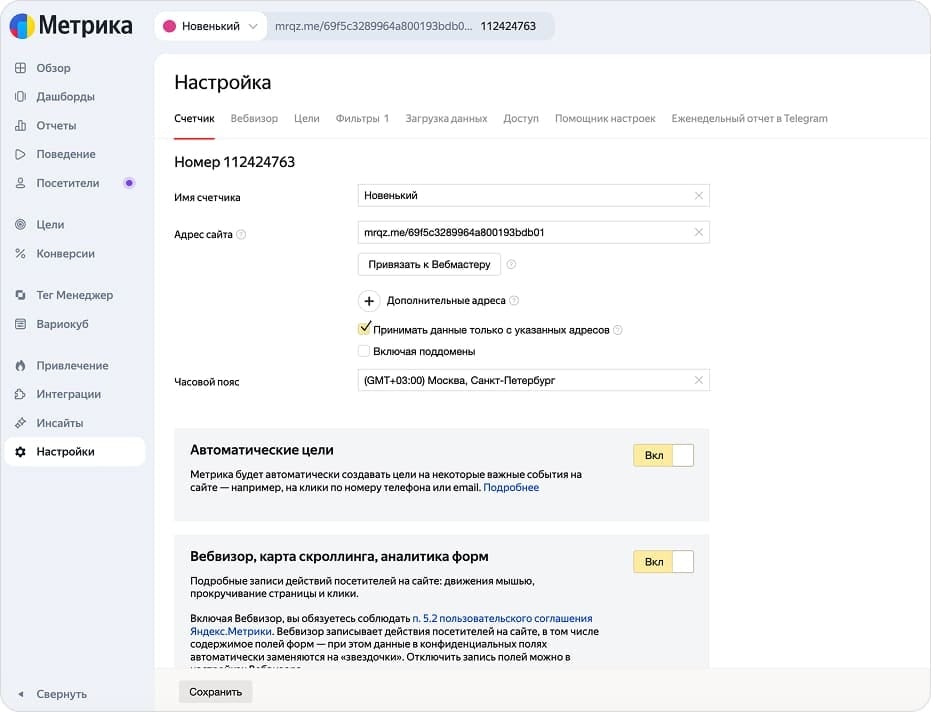Click the Поведение play icon
The height and width of the screenshot is (712, 931).
pos(20,154)
